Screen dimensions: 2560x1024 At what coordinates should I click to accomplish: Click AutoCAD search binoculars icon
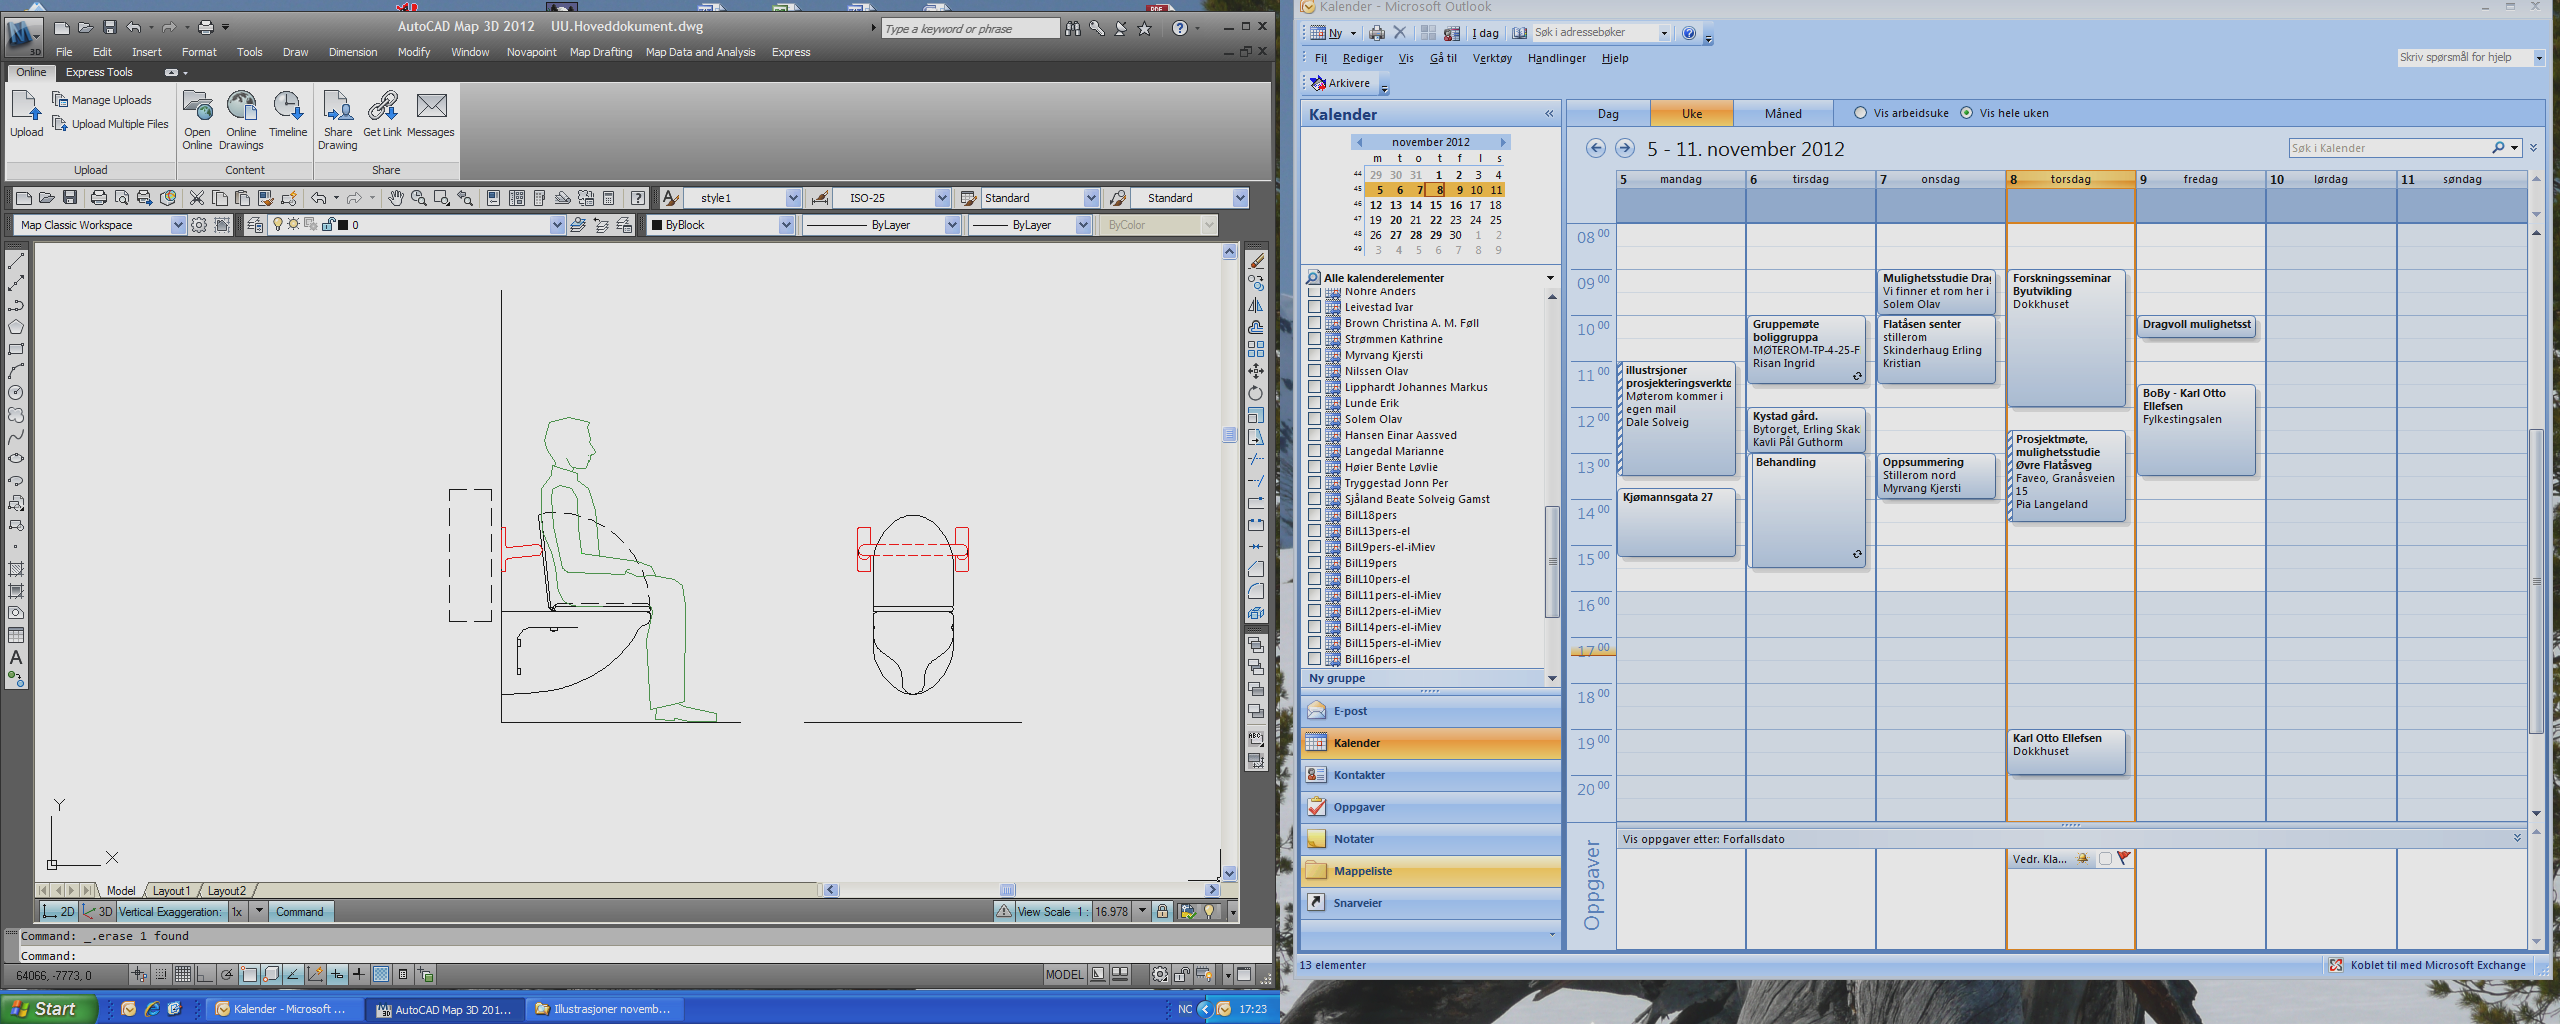[1073, 28]
